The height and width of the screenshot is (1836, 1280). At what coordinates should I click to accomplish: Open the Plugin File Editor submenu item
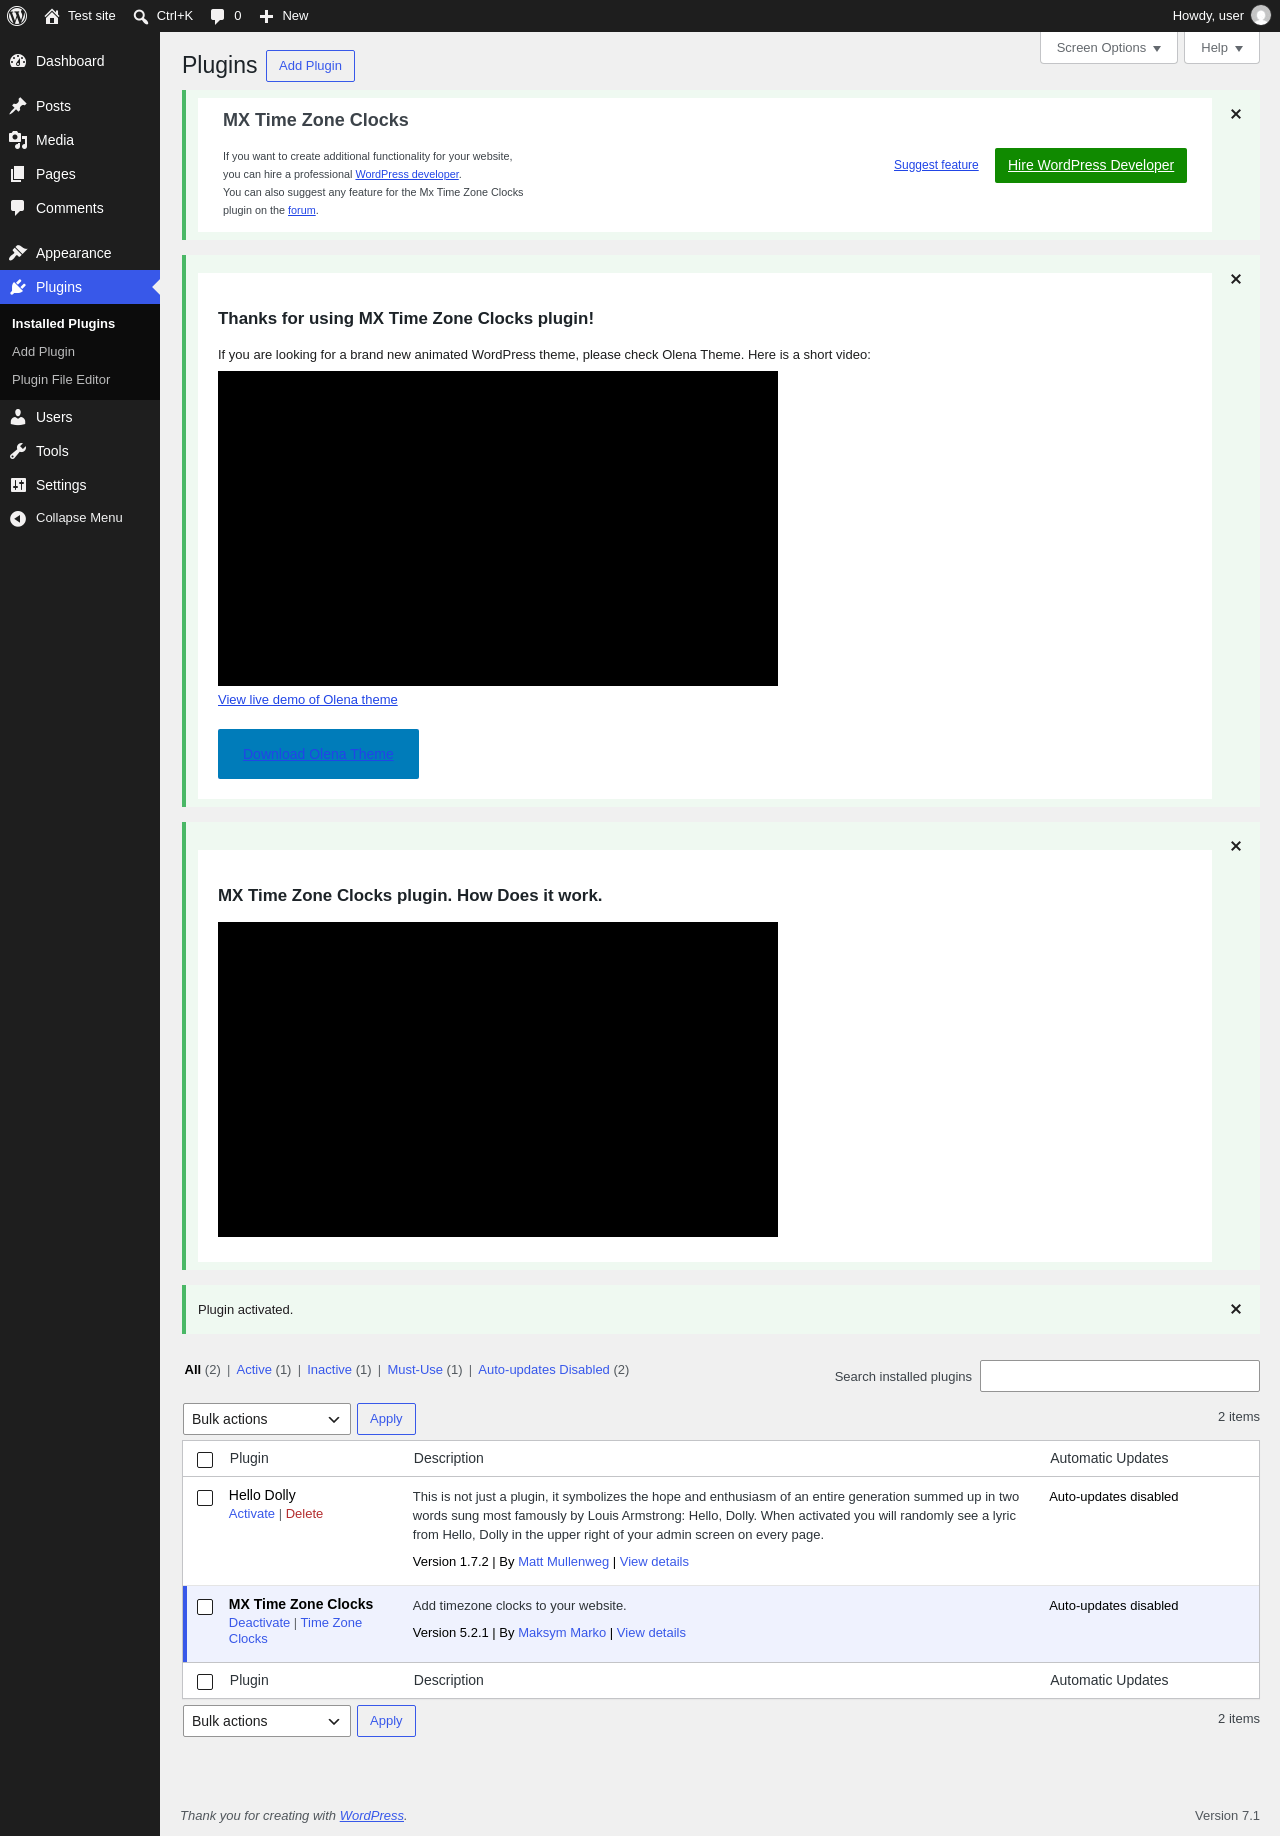pyautogui.click(x=61, y=380)
